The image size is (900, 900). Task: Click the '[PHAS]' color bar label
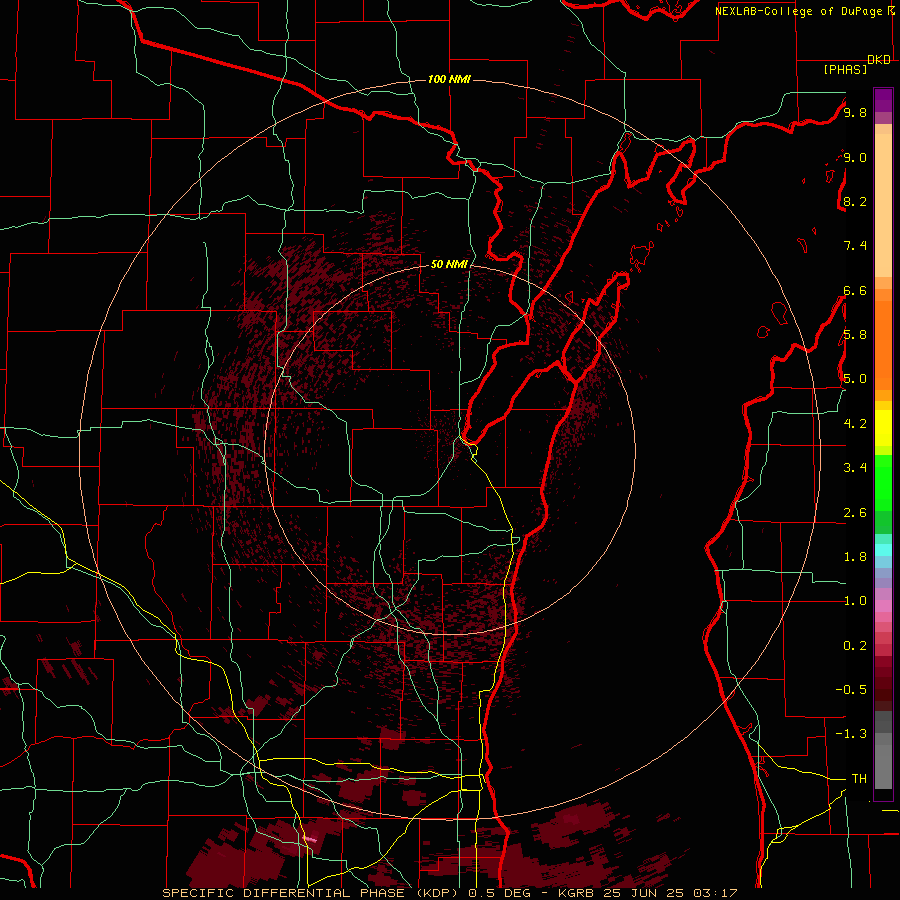pyautogui.click(x=845, y=69)
